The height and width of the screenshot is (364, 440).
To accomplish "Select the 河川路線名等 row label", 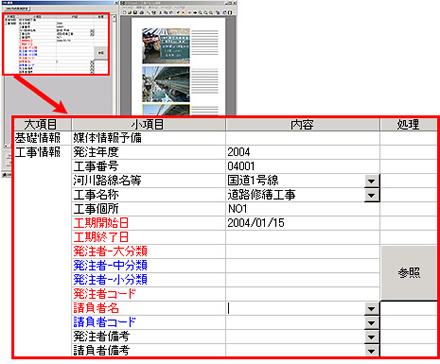I will 107,180.
